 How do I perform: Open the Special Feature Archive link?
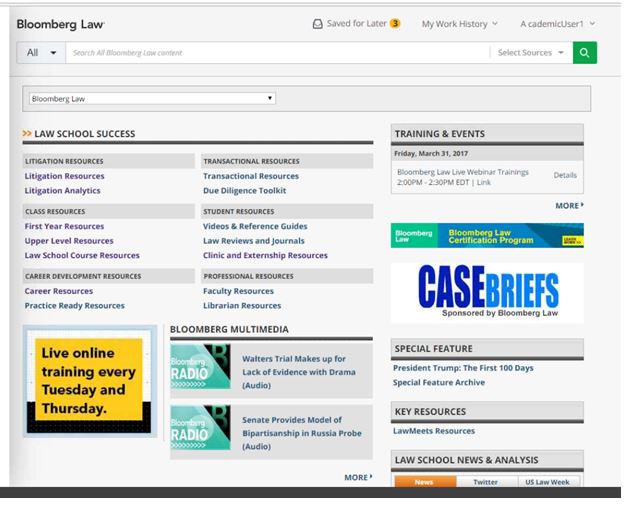point(439,383)
